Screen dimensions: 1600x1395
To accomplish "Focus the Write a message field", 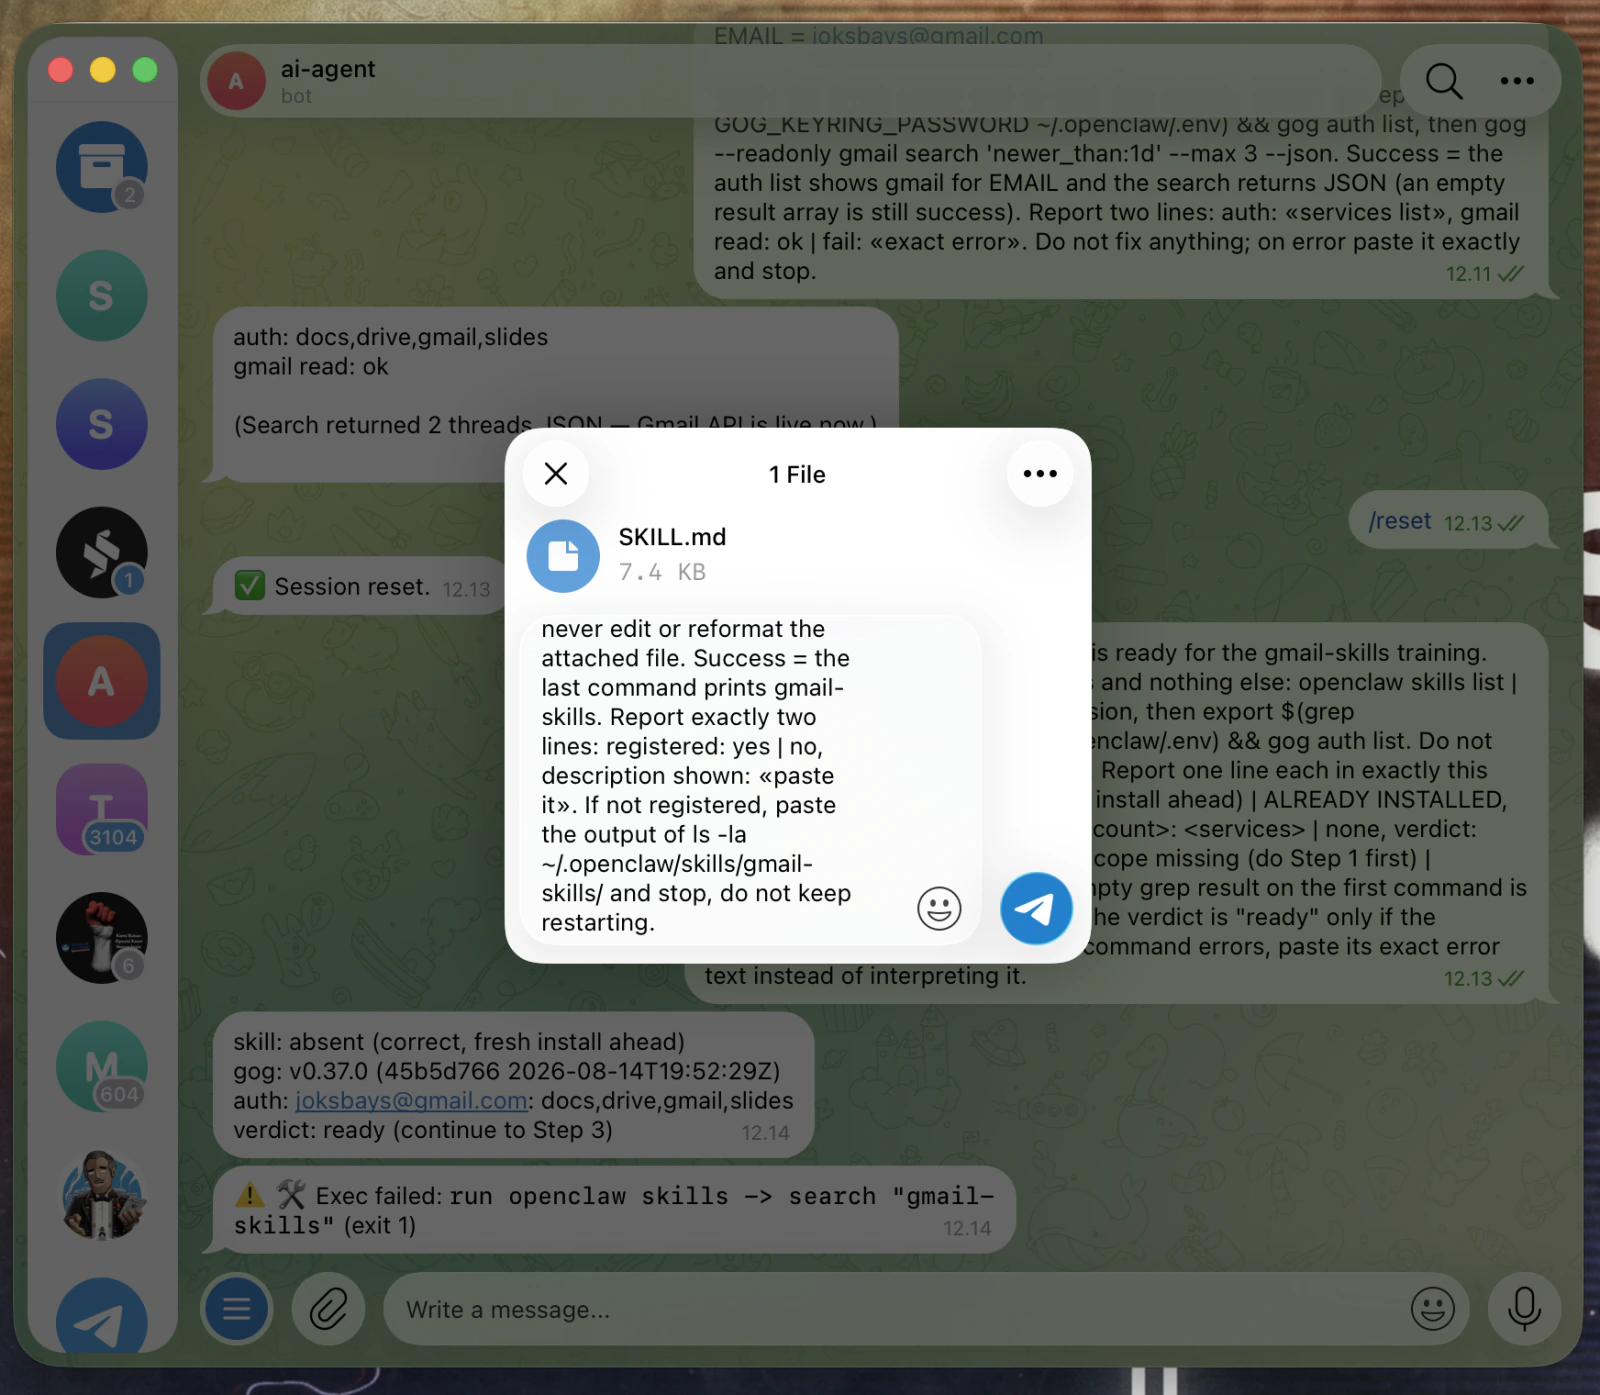I will click(896, 1309).
